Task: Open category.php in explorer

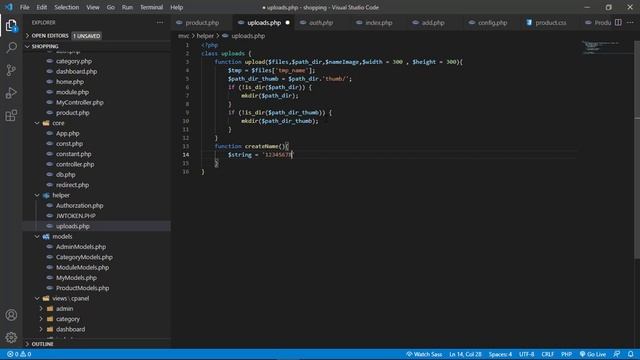Action: [73, 61]
